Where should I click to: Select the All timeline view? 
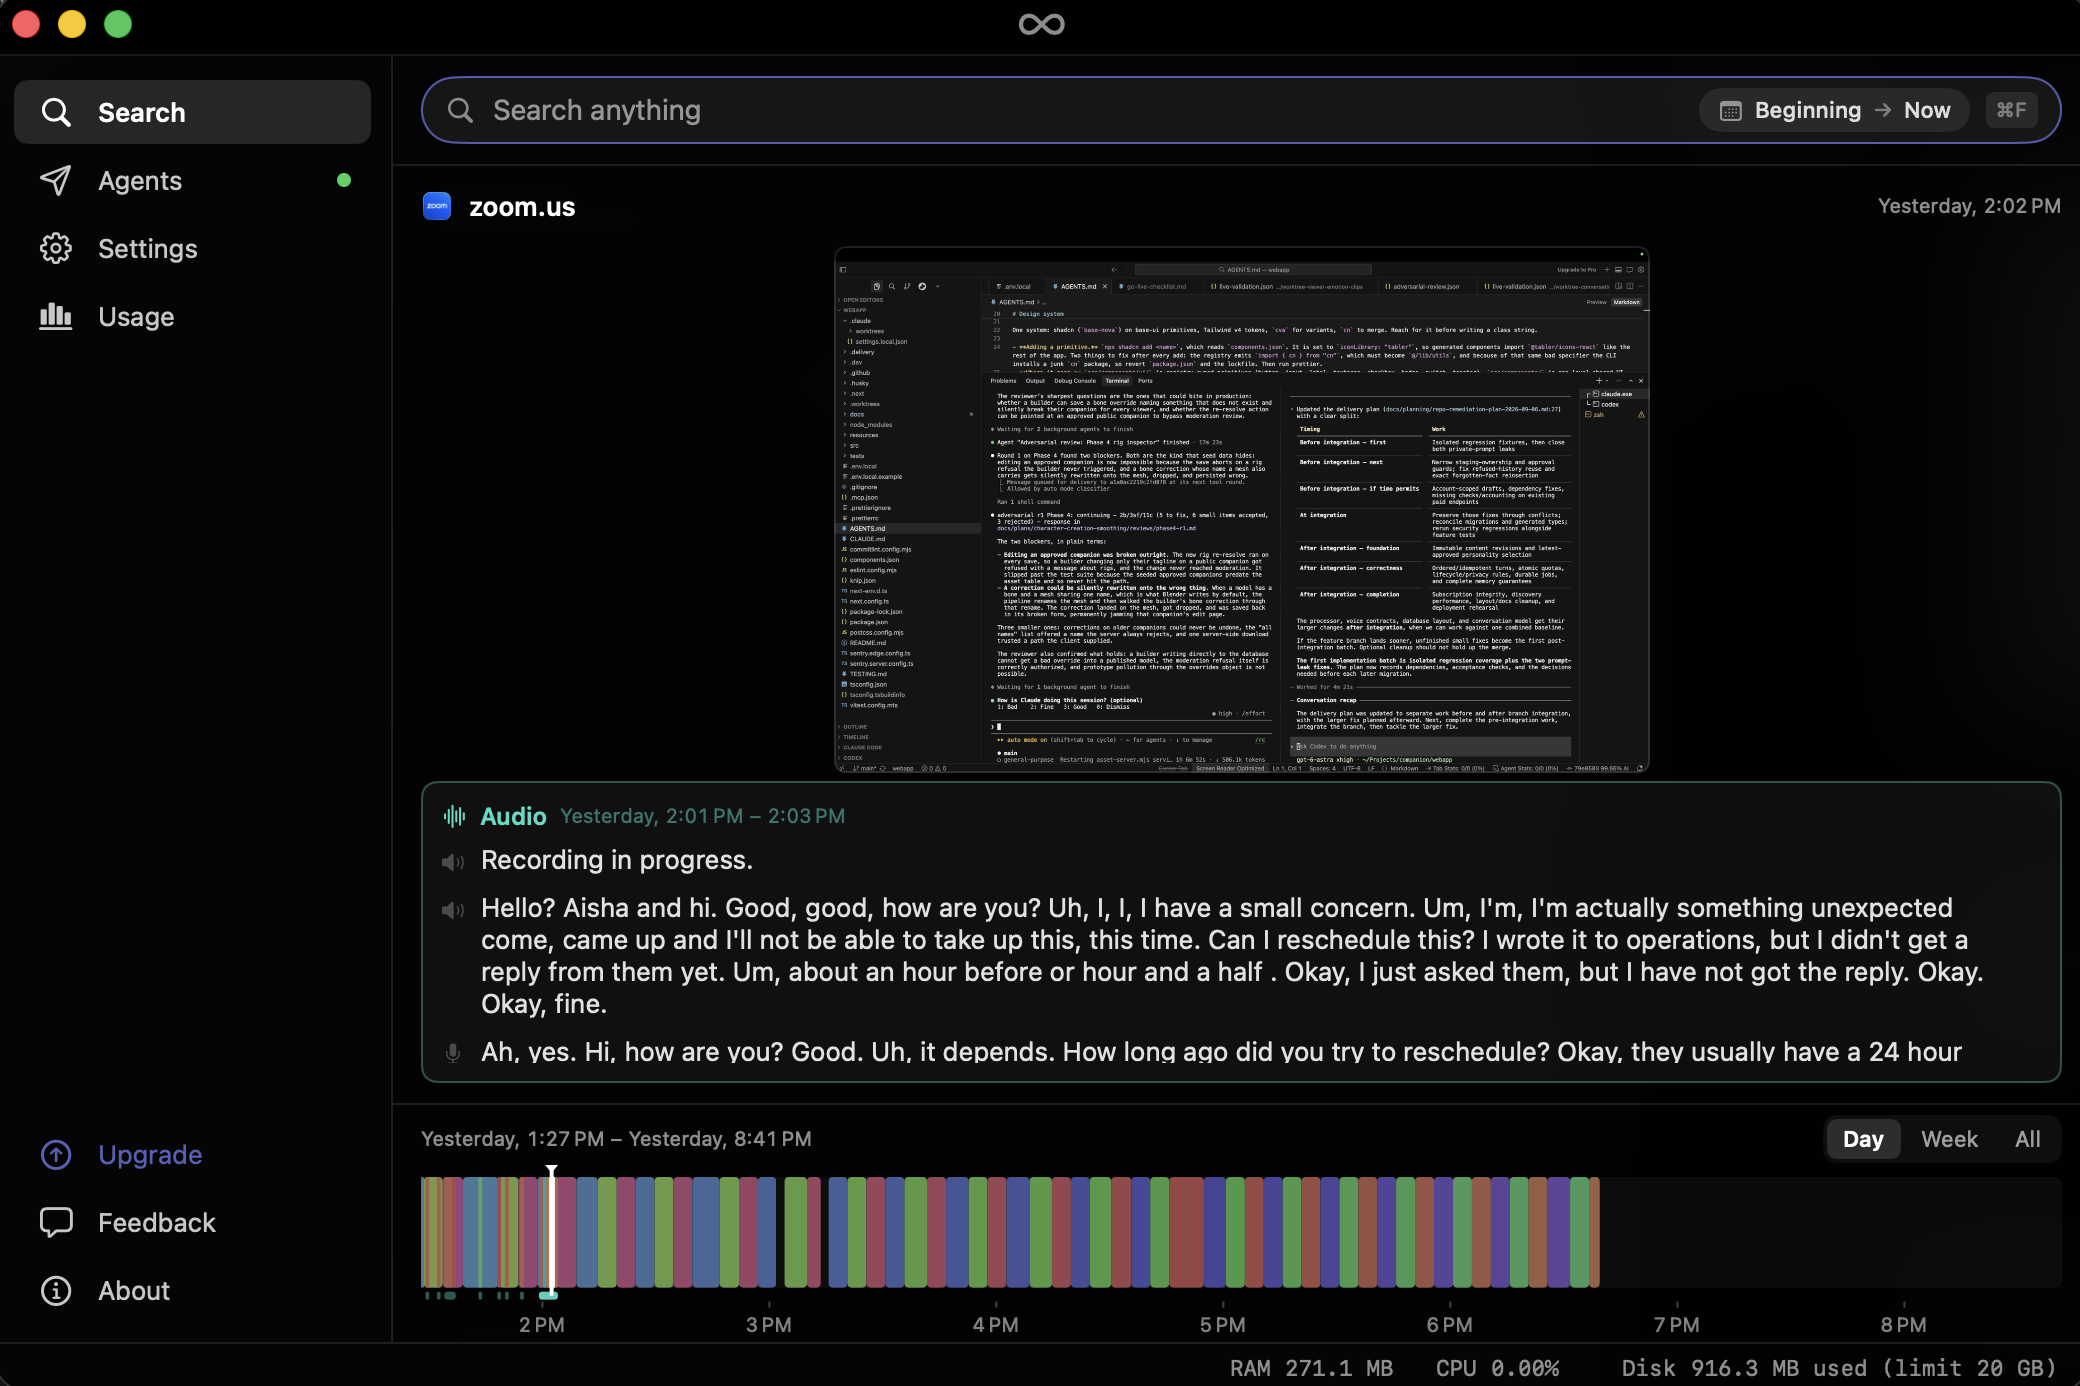(2028, 1139)
